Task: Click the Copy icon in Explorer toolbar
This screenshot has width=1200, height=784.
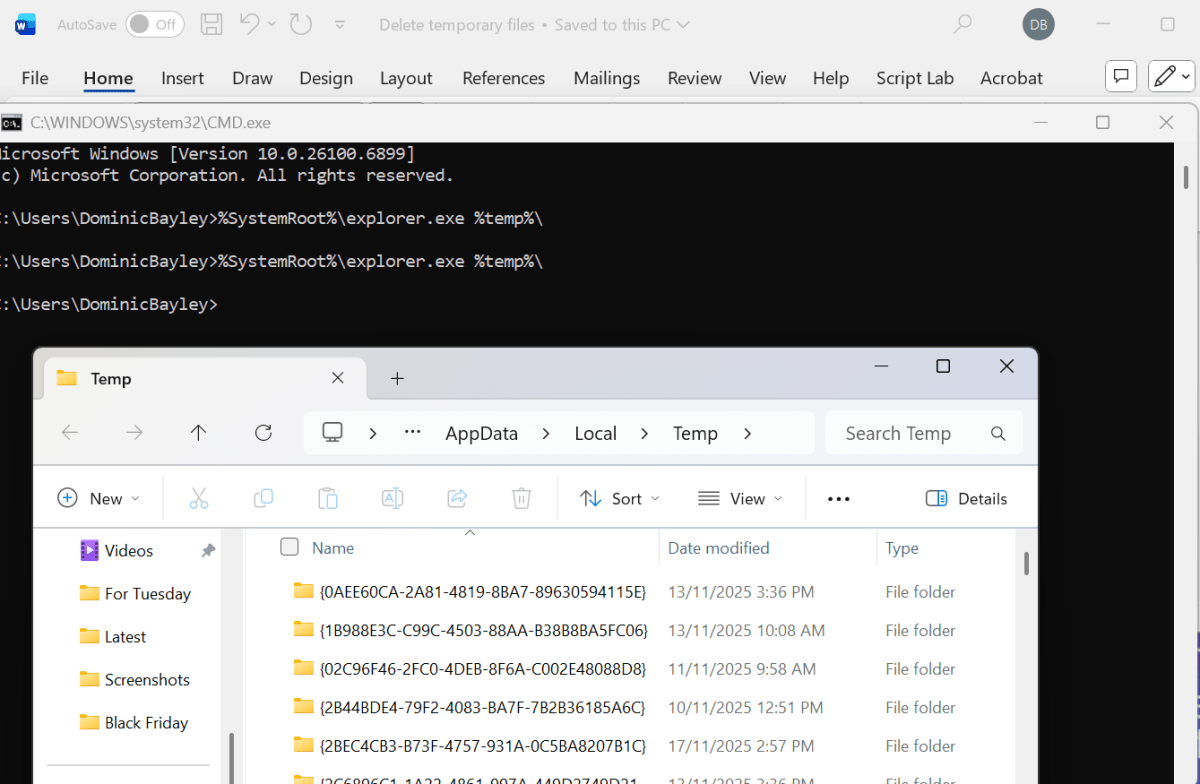Action: point(263,498)
